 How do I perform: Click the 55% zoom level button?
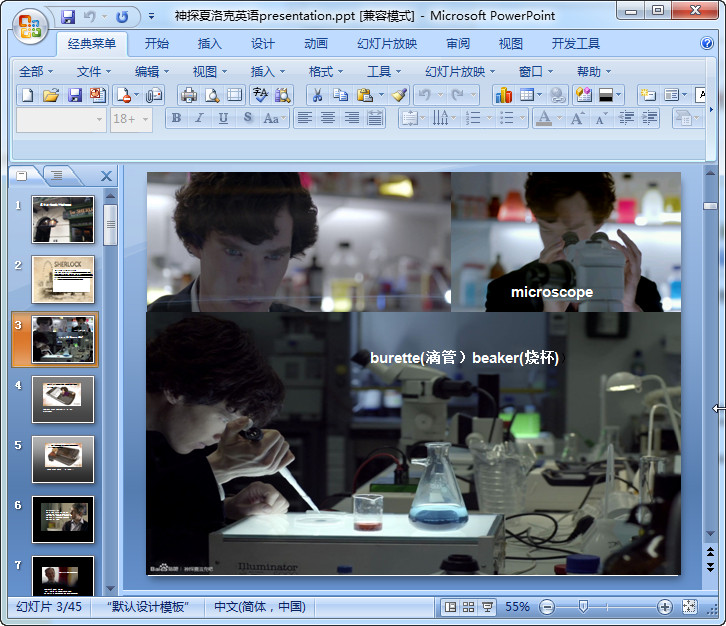pos(517,607)
